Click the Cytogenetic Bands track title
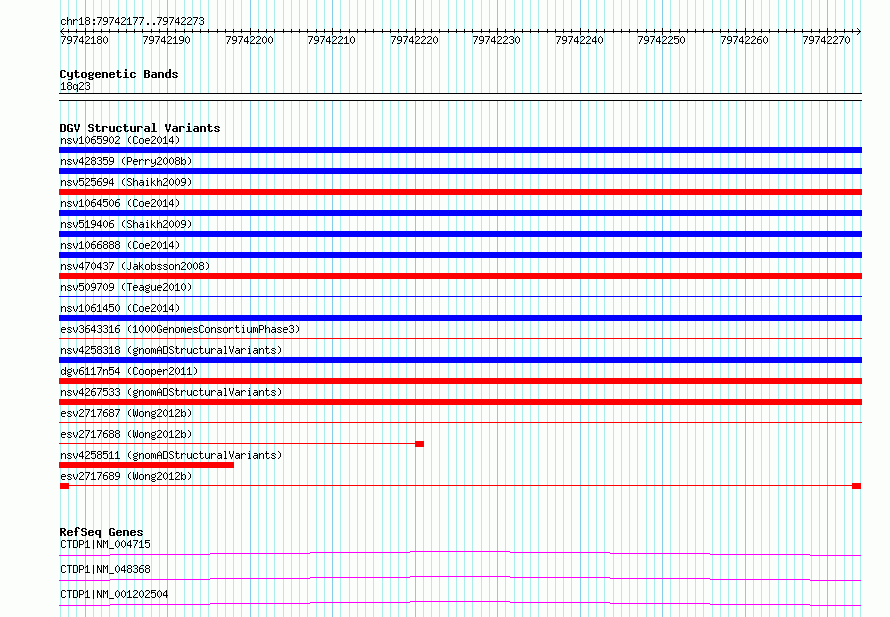This screenshot has height=617, width=890. click(119, 74)
